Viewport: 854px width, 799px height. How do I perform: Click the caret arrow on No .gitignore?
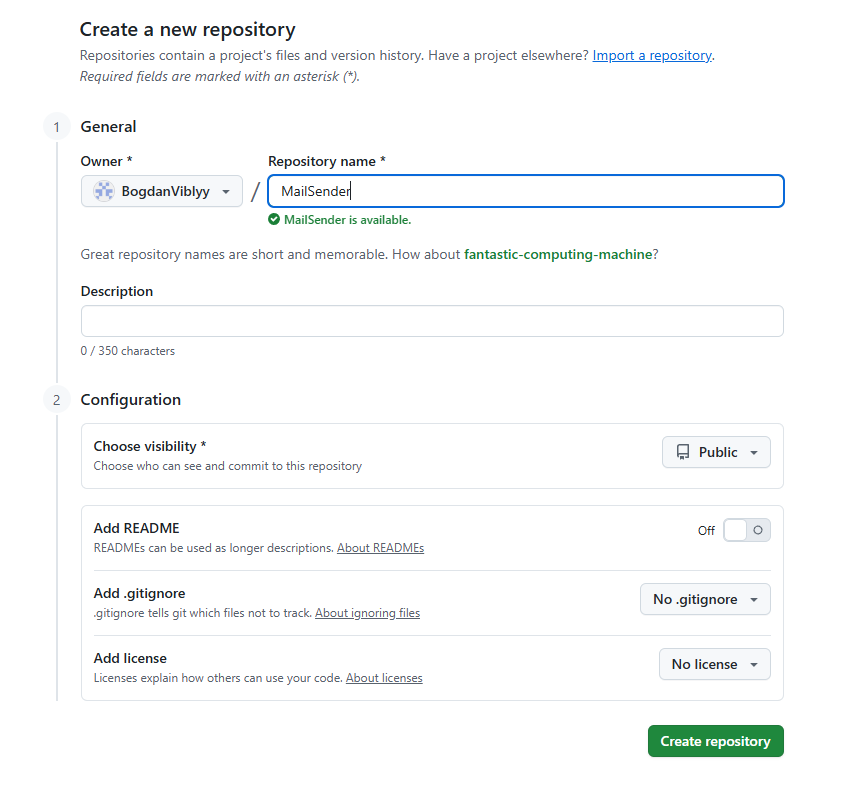pyautogui.click(x=753, y=600)
